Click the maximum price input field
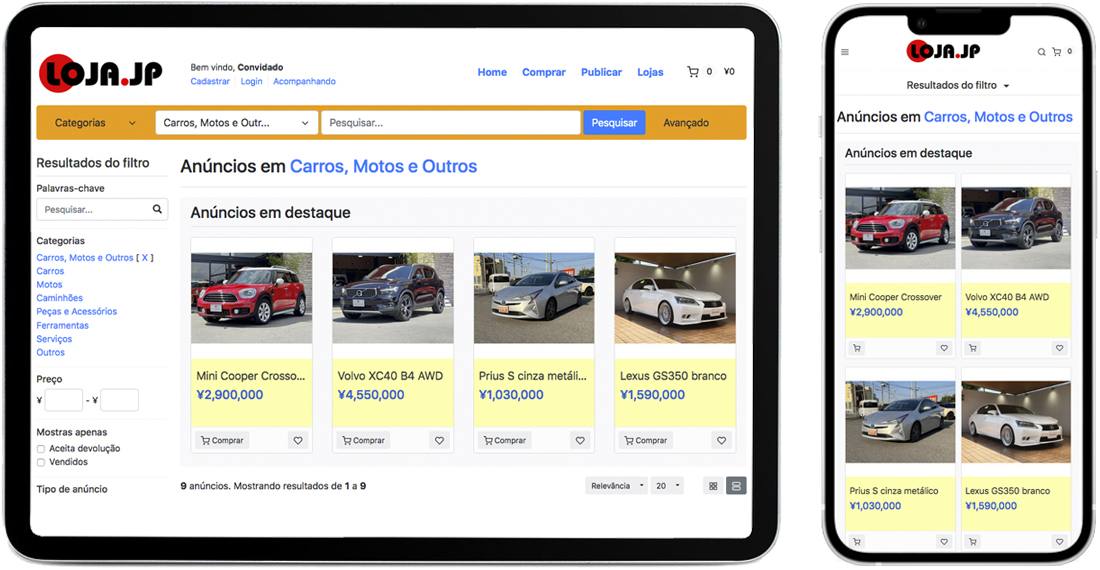 (x=119, y=400)
